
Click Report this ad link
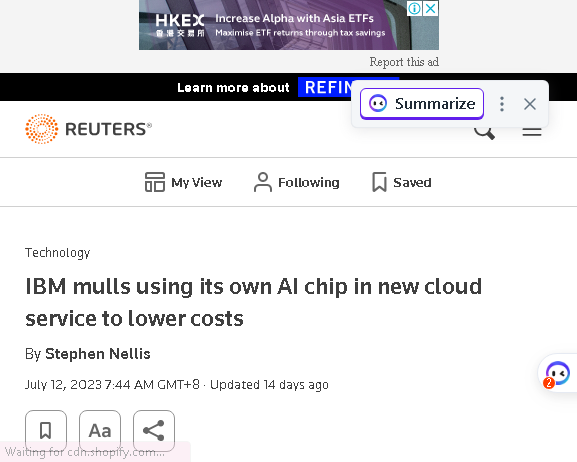point(404,62)
